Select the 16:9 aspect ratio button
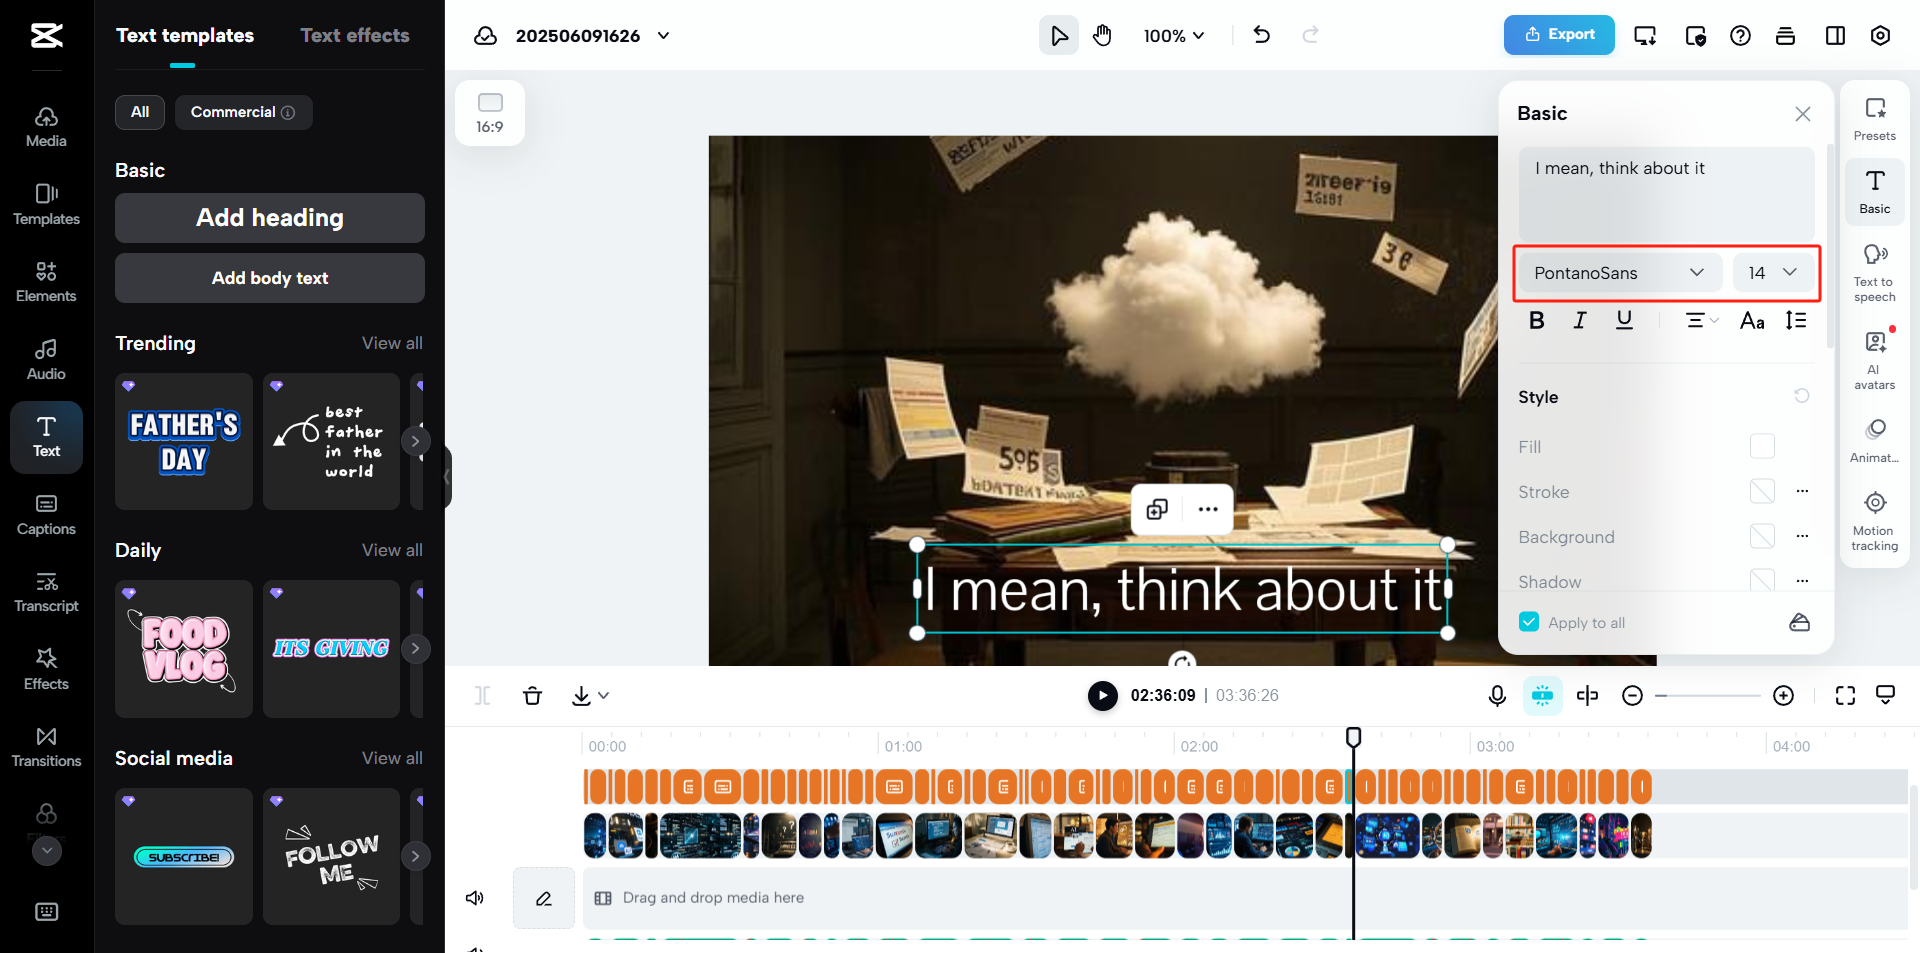This screenshot has width=1920, height=953. [x=490, y=113]
